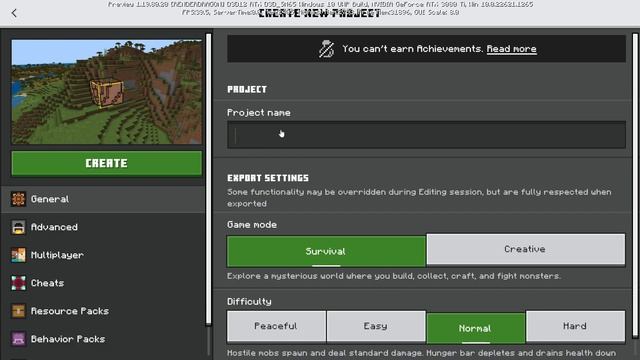Click the Project section heading

247,89
